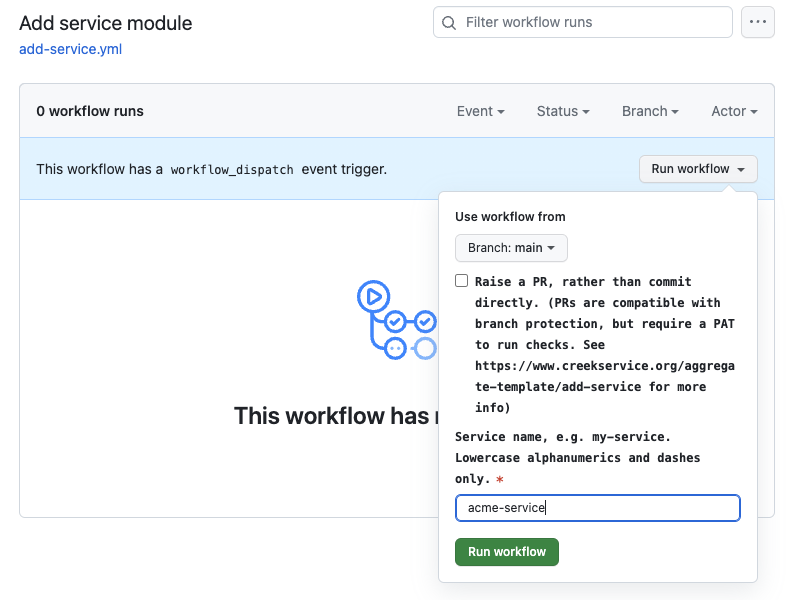
Task: Open the Branch: main selector
Action: [511, 248]
